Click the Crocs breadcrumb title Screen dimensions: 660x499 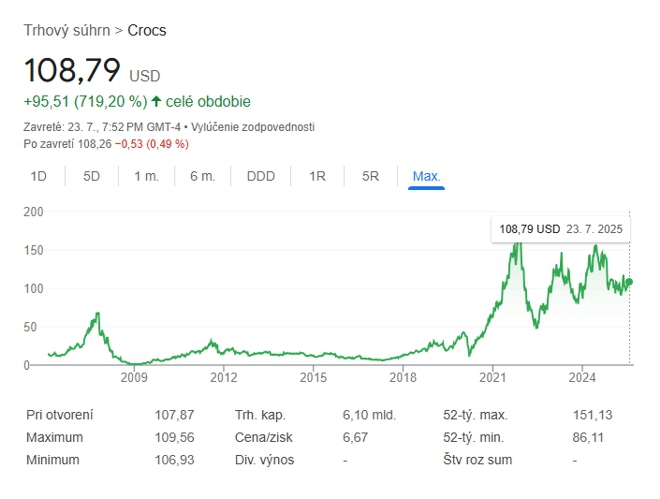[x=146, y=30]
